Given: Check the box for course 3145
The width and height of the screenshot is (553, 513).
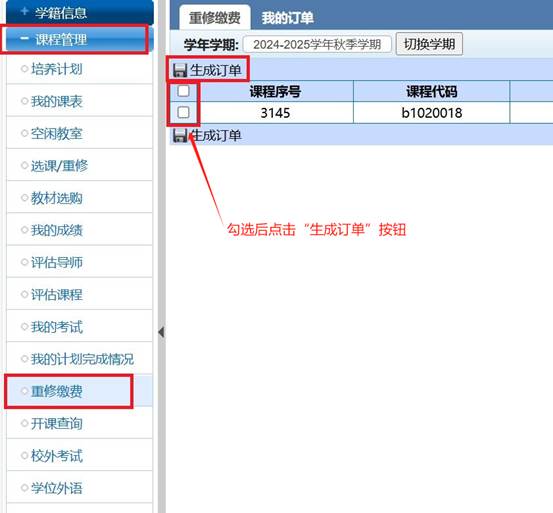Looking at the screenshot, I should [x=183, y=112].
